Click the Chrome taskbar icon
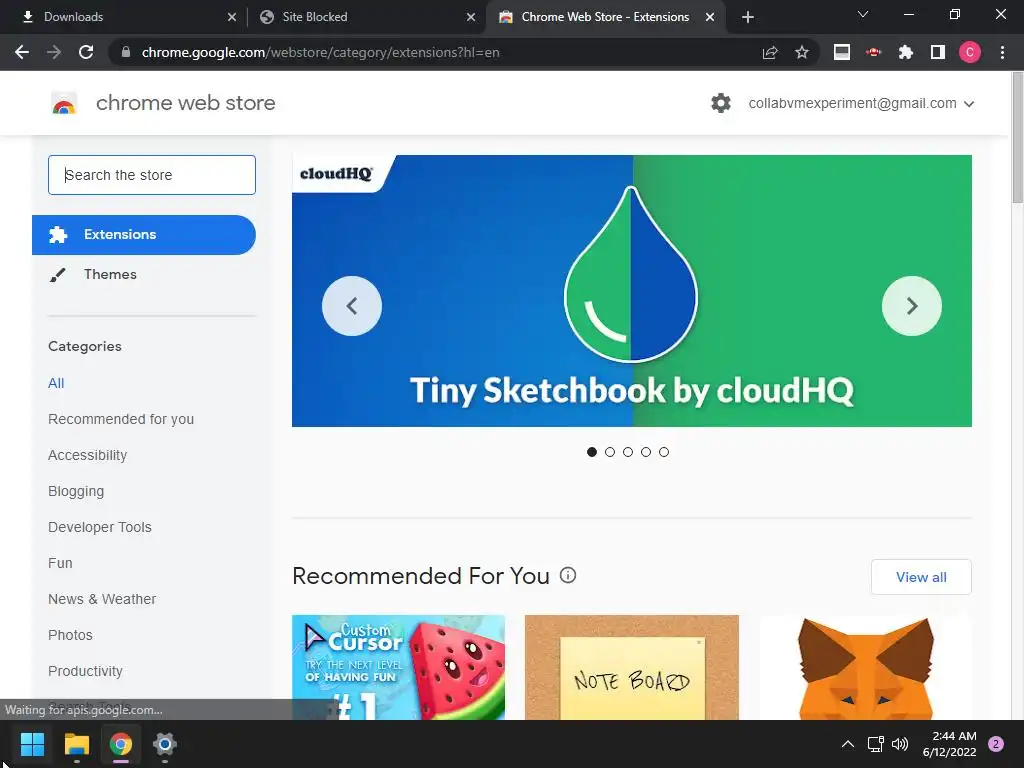1024x768 pixels. click(x=121, y=744)
